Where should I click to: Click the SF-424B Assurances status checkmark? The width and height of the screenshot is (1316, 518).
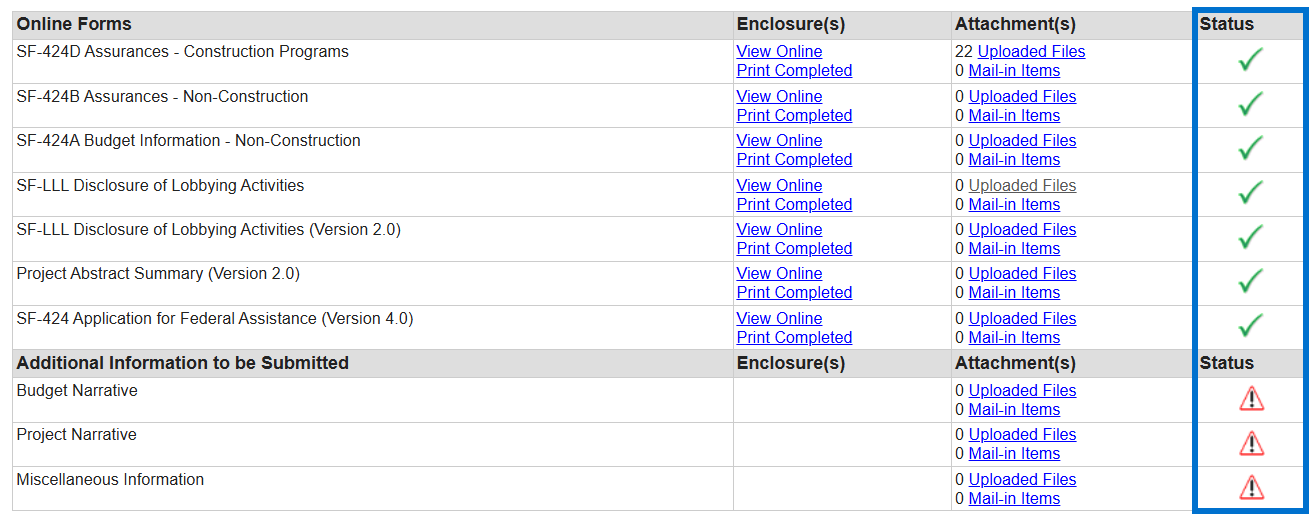1250,105
